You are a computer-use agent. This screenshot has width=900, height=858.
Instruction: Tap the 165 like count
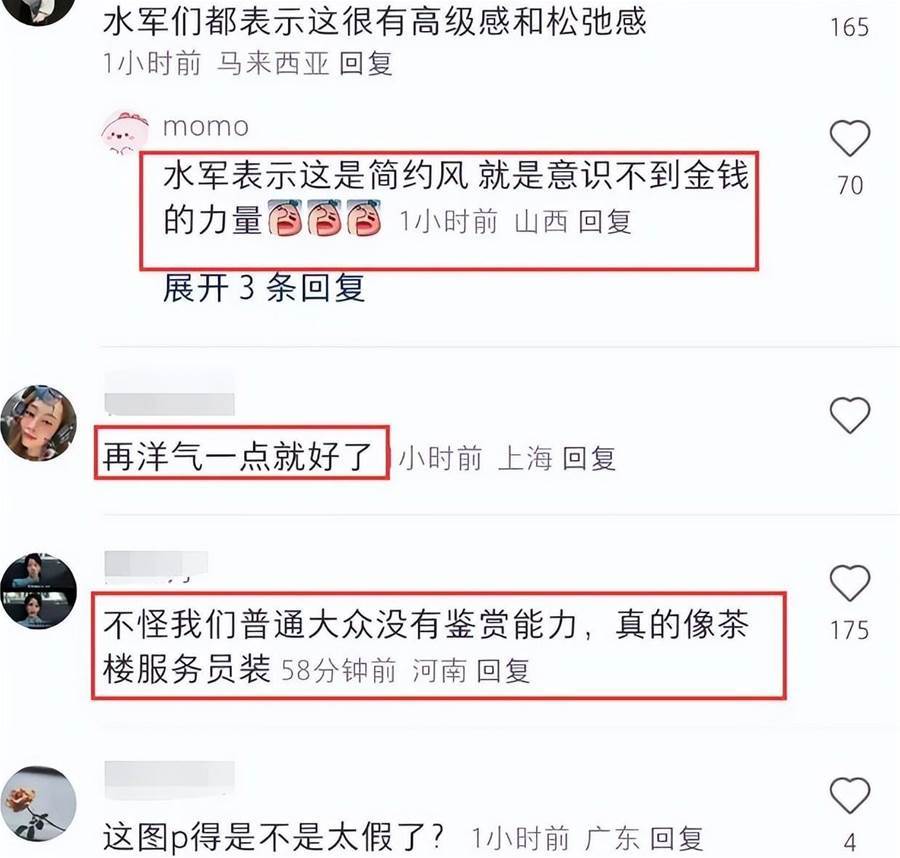point(849,27)
